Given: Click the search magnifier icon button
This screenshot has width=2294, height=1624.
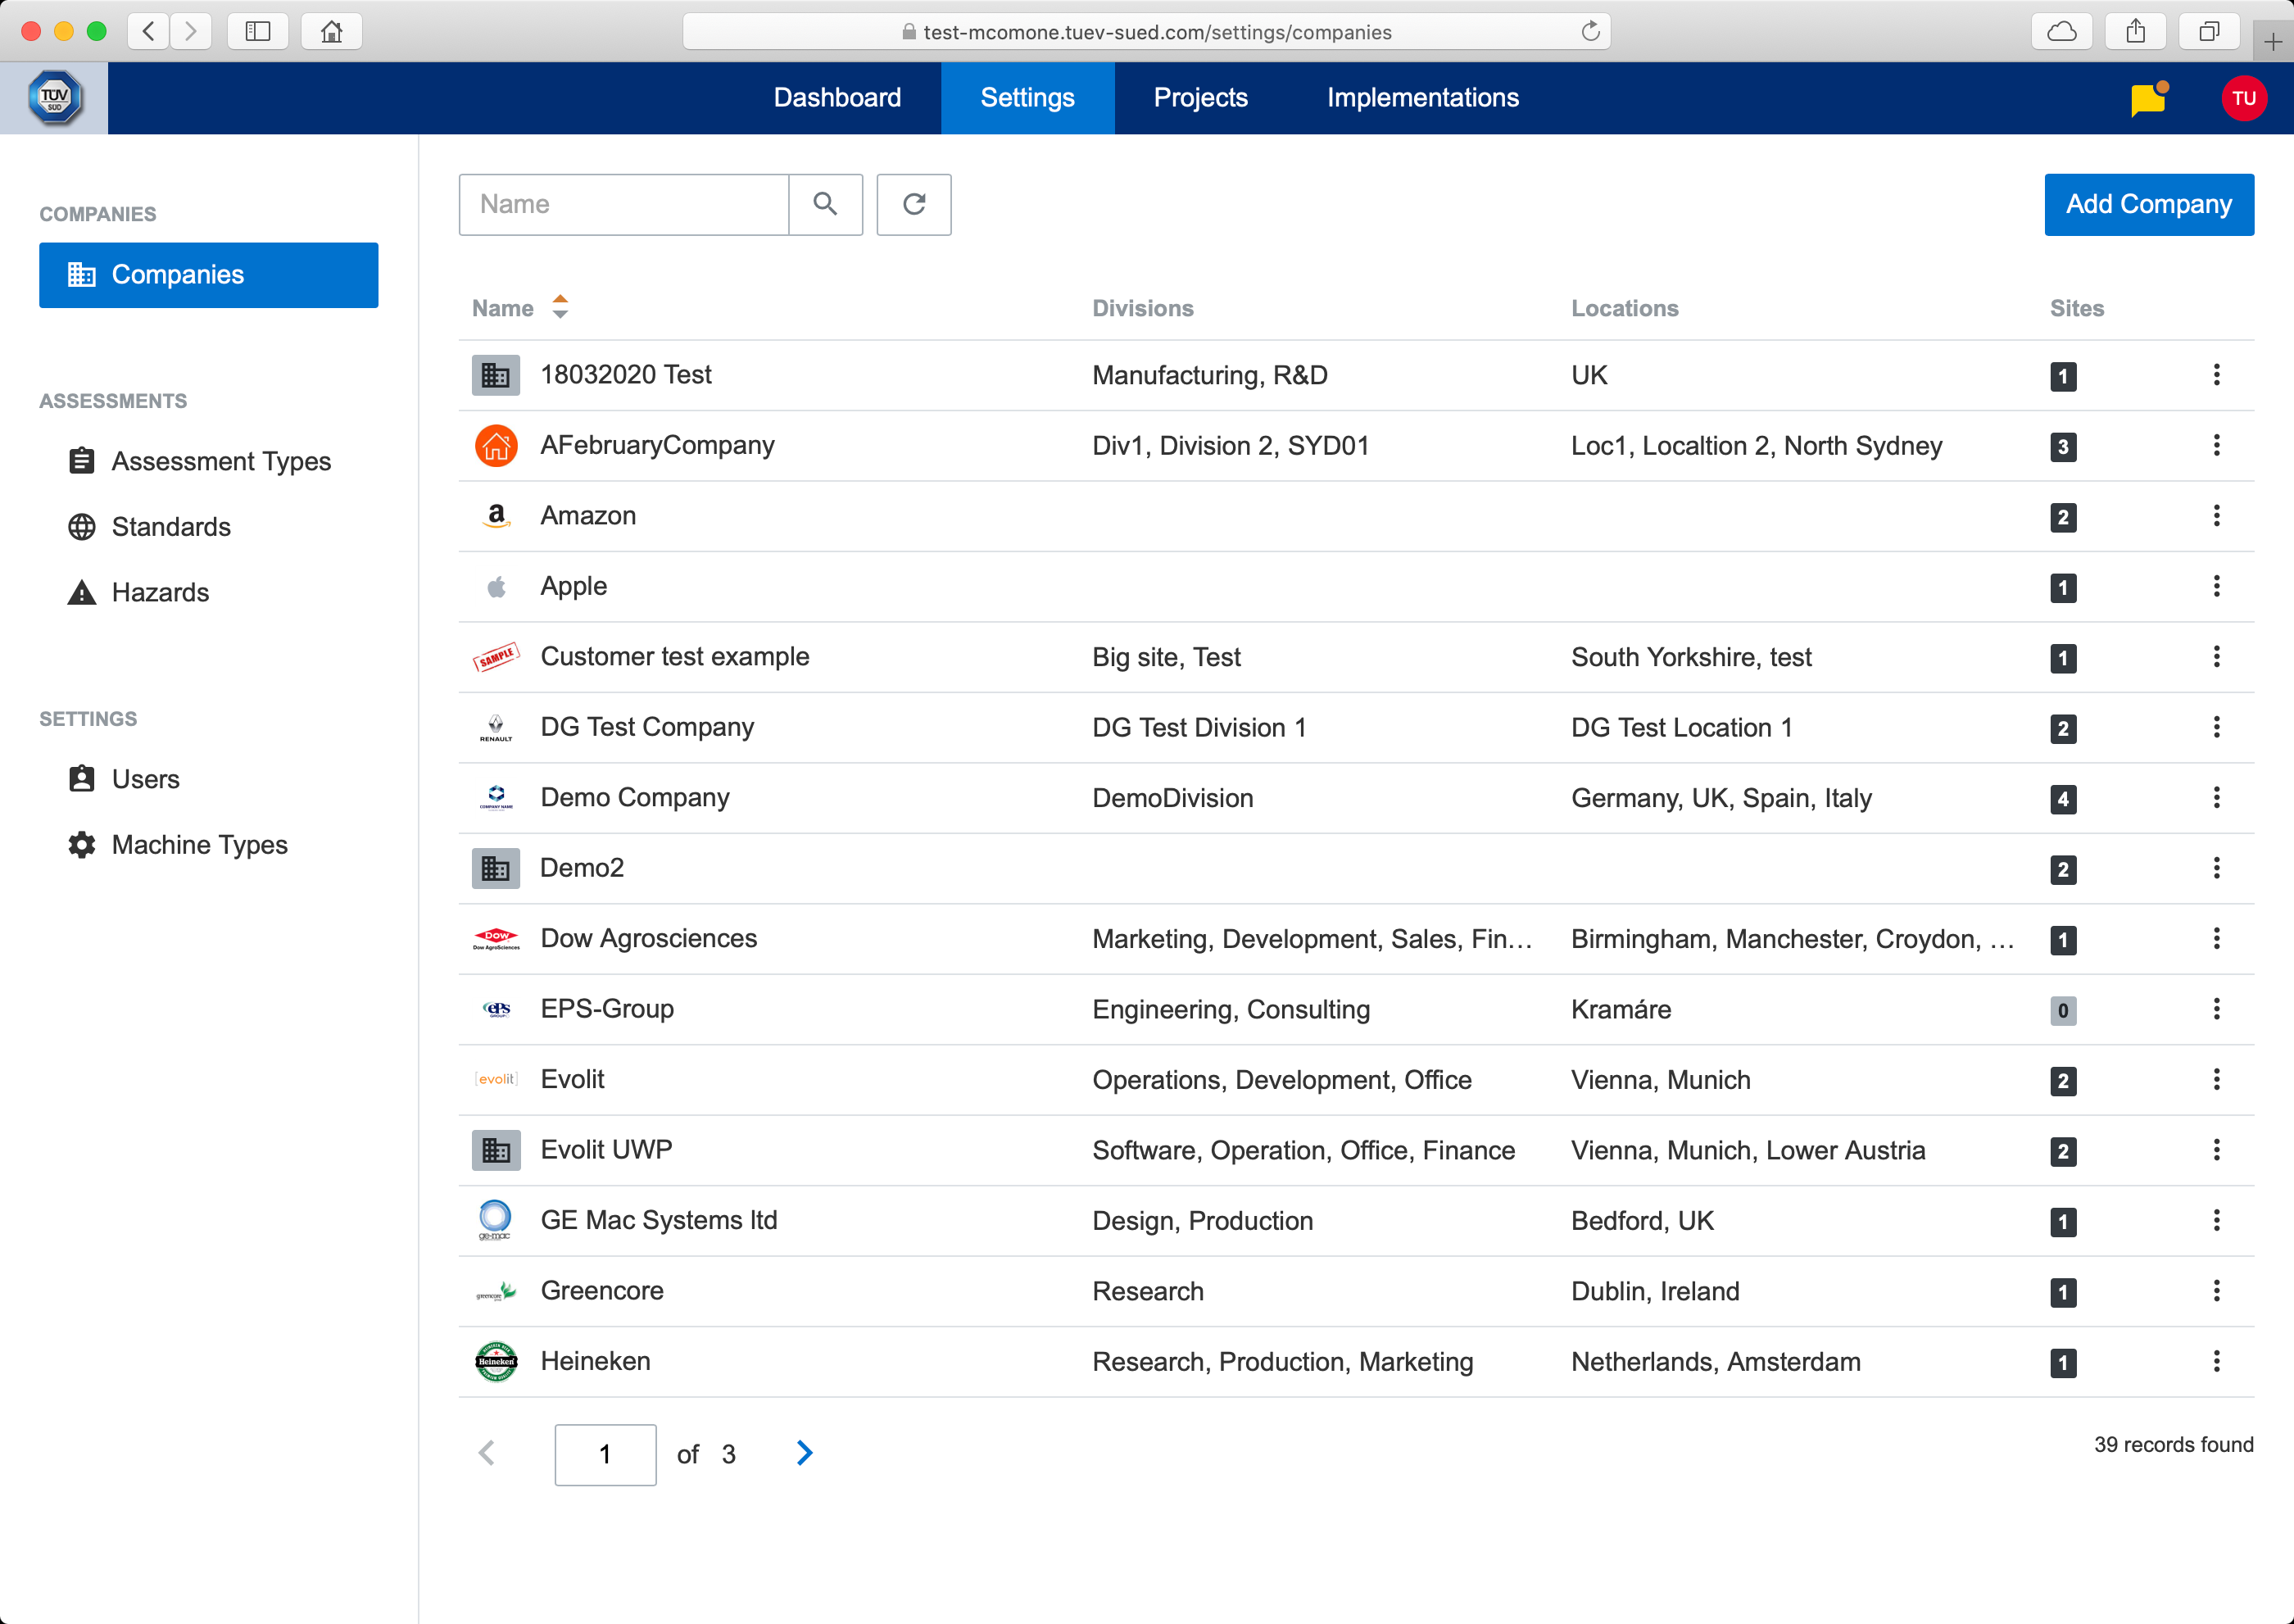Looking at the screenshot, I should [x=825, y=204].
